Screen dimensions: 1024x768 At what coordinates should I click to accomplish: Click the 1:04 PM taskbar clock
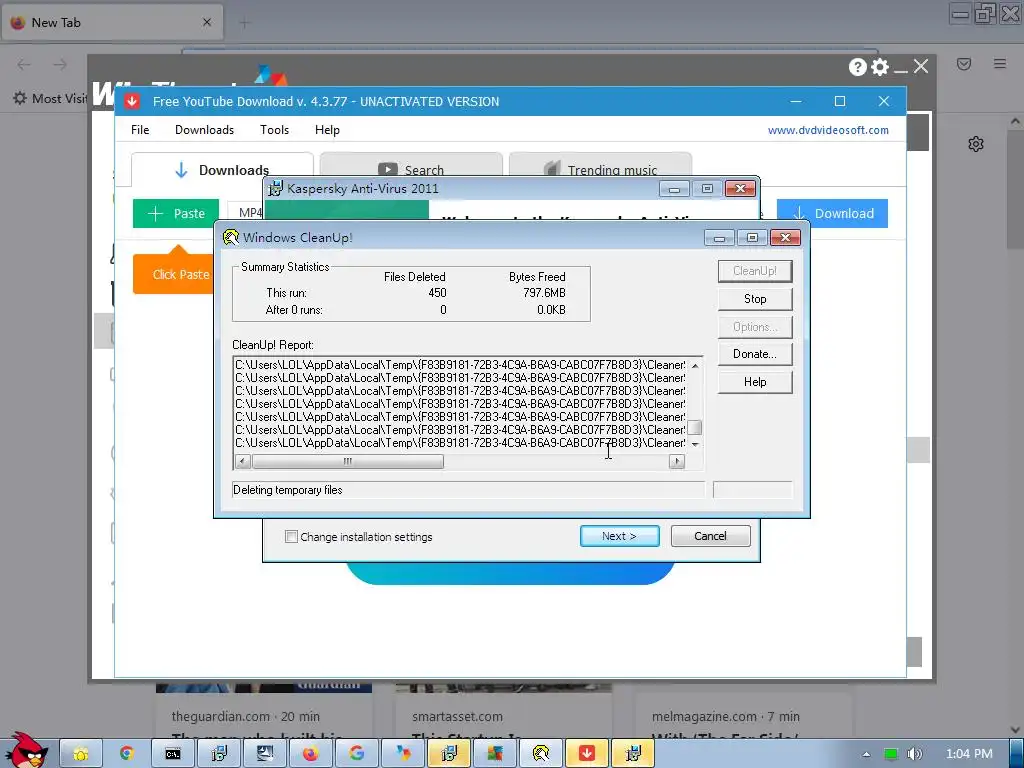[x=969, y=754]
